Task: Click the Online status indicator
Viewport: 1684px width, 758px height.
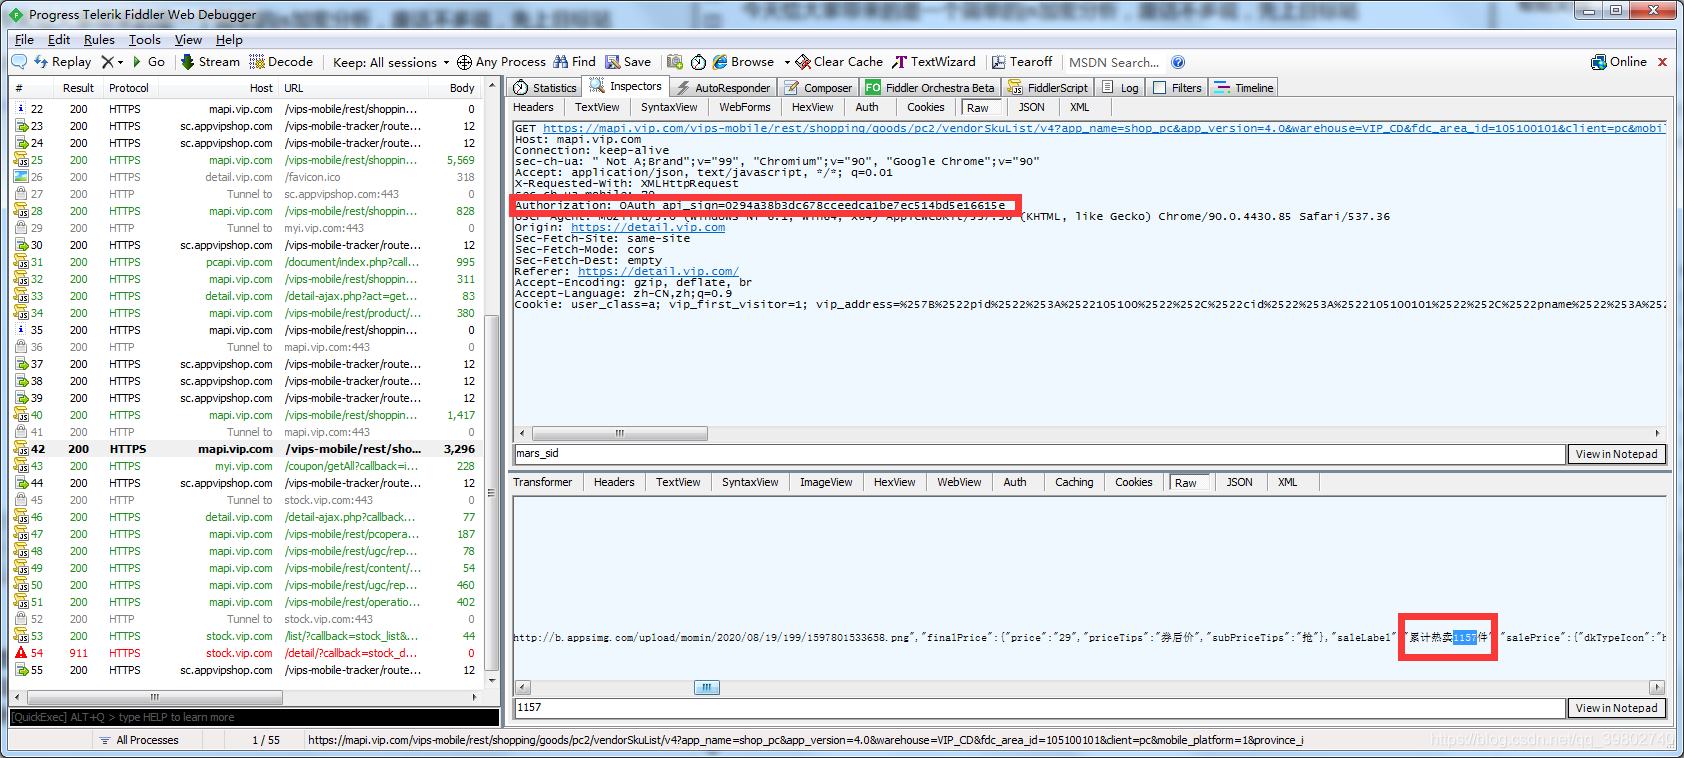Action: point(1619,62)
